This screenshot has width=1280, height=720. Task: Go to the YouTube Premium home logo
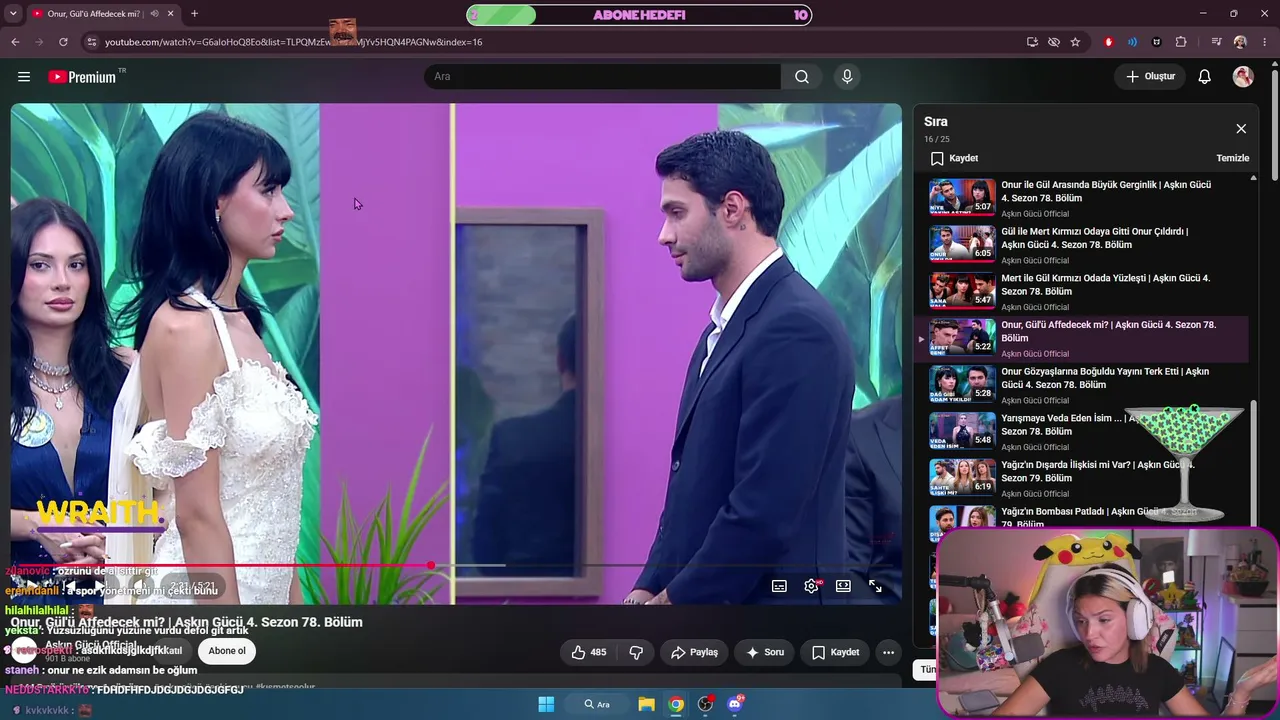click(82, 77)
